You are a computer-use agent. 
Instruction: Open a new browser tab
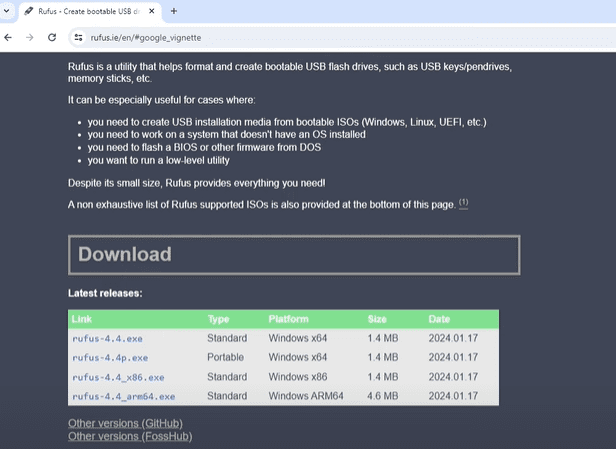(174, 11)
